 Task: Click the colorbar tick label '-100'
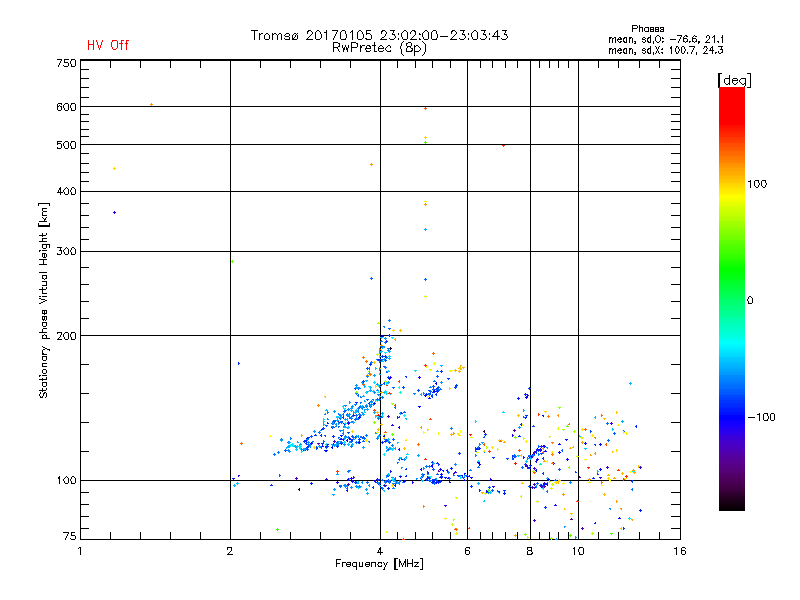(761, 417)
